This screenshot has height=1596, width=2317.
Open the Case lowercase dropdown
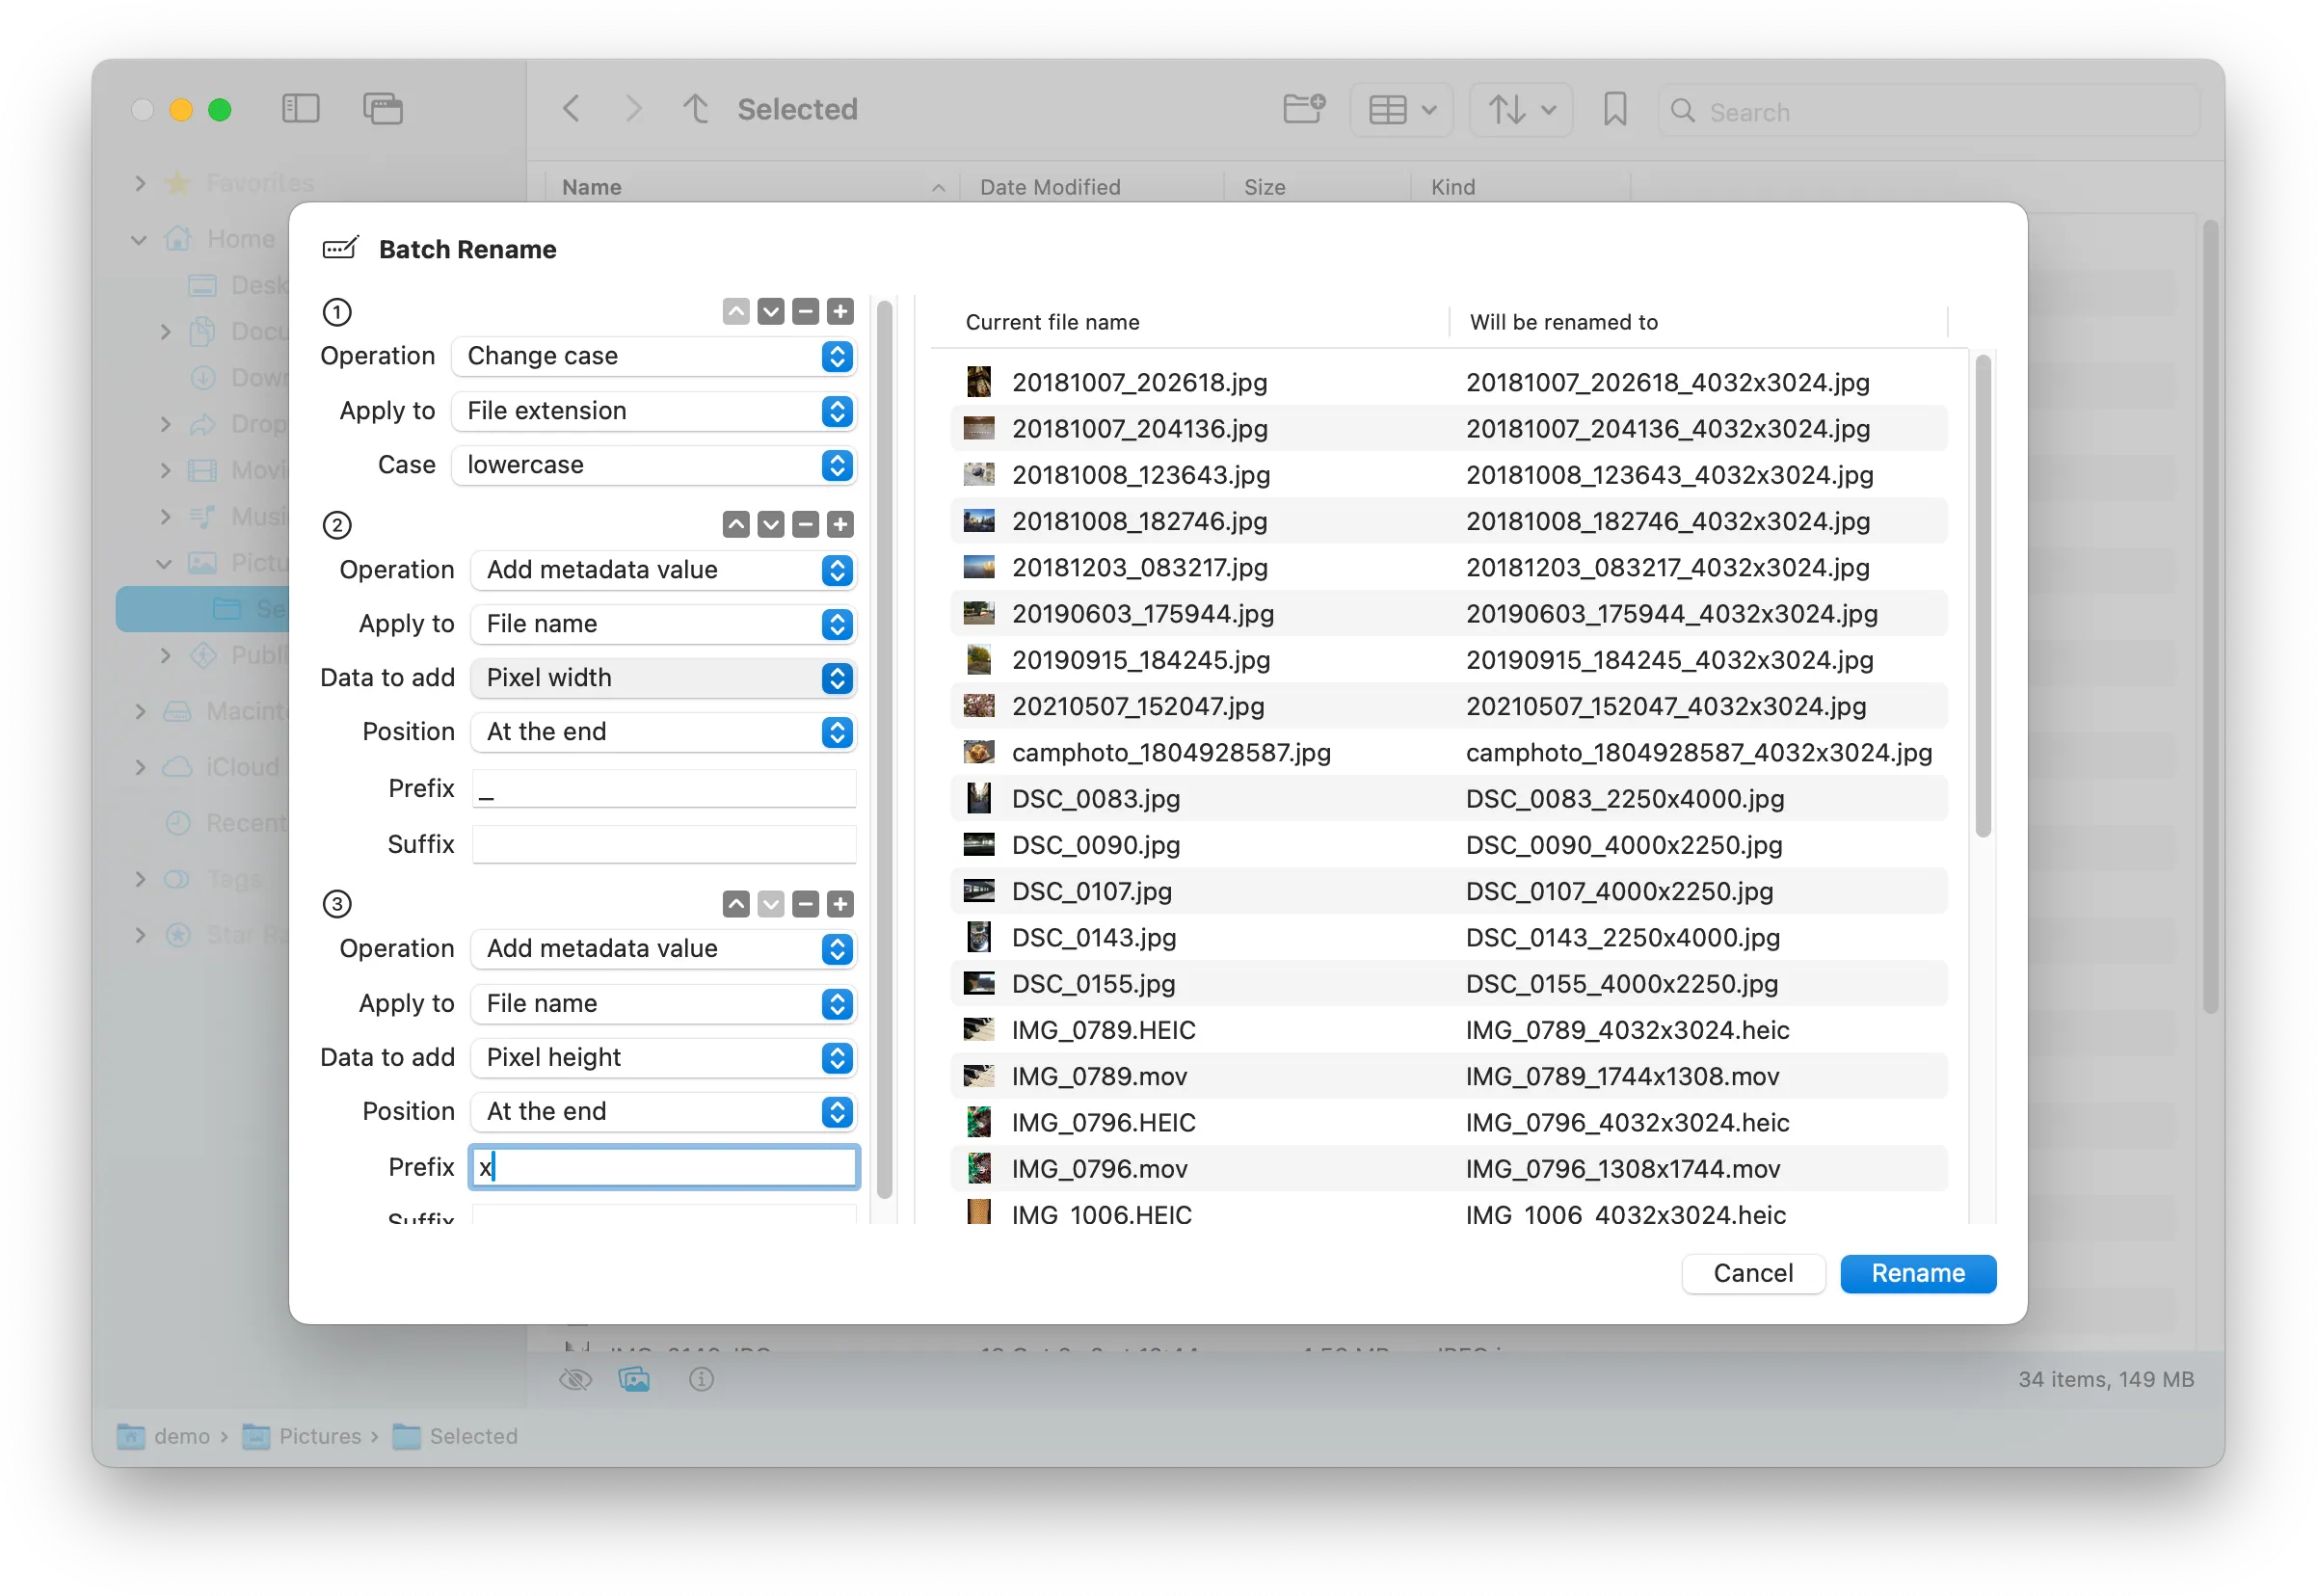point(654,465)
